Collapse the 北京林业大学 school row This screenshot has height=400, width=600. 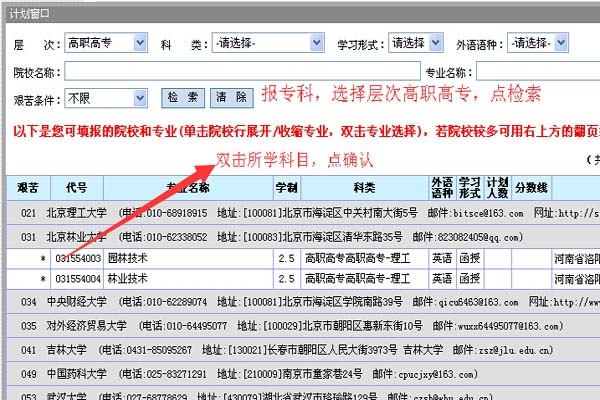pos(79,237)
